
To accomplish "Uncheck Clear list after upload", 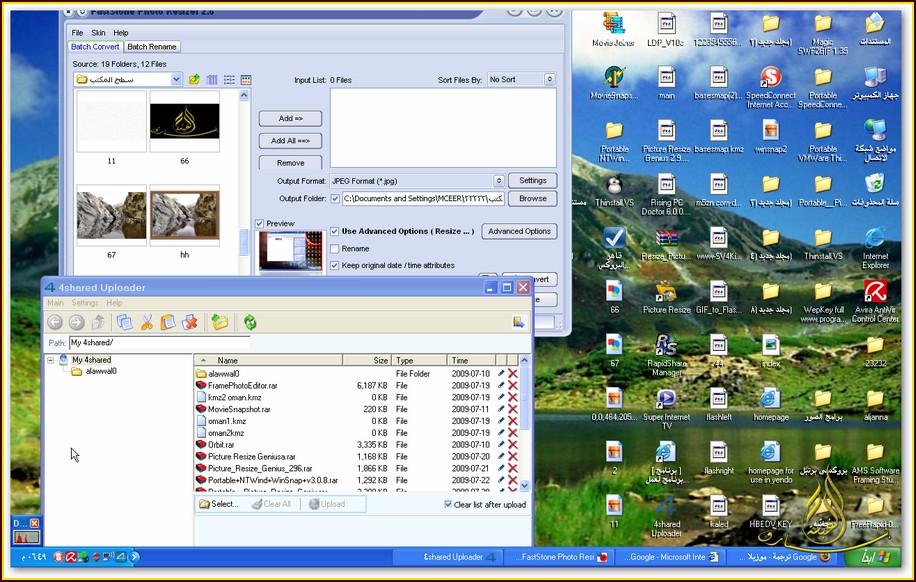I will click(x=448, y=504).
